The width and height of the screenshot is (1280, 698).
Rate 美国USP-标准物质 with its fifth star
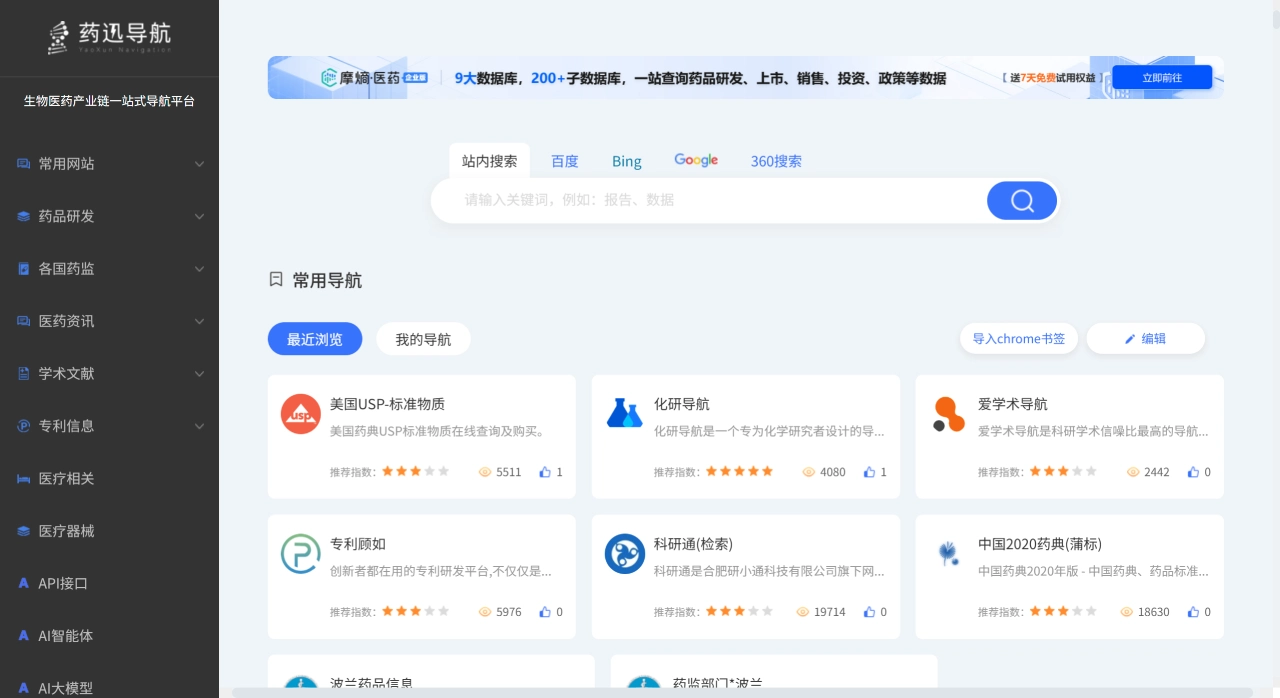click(444, 471)
